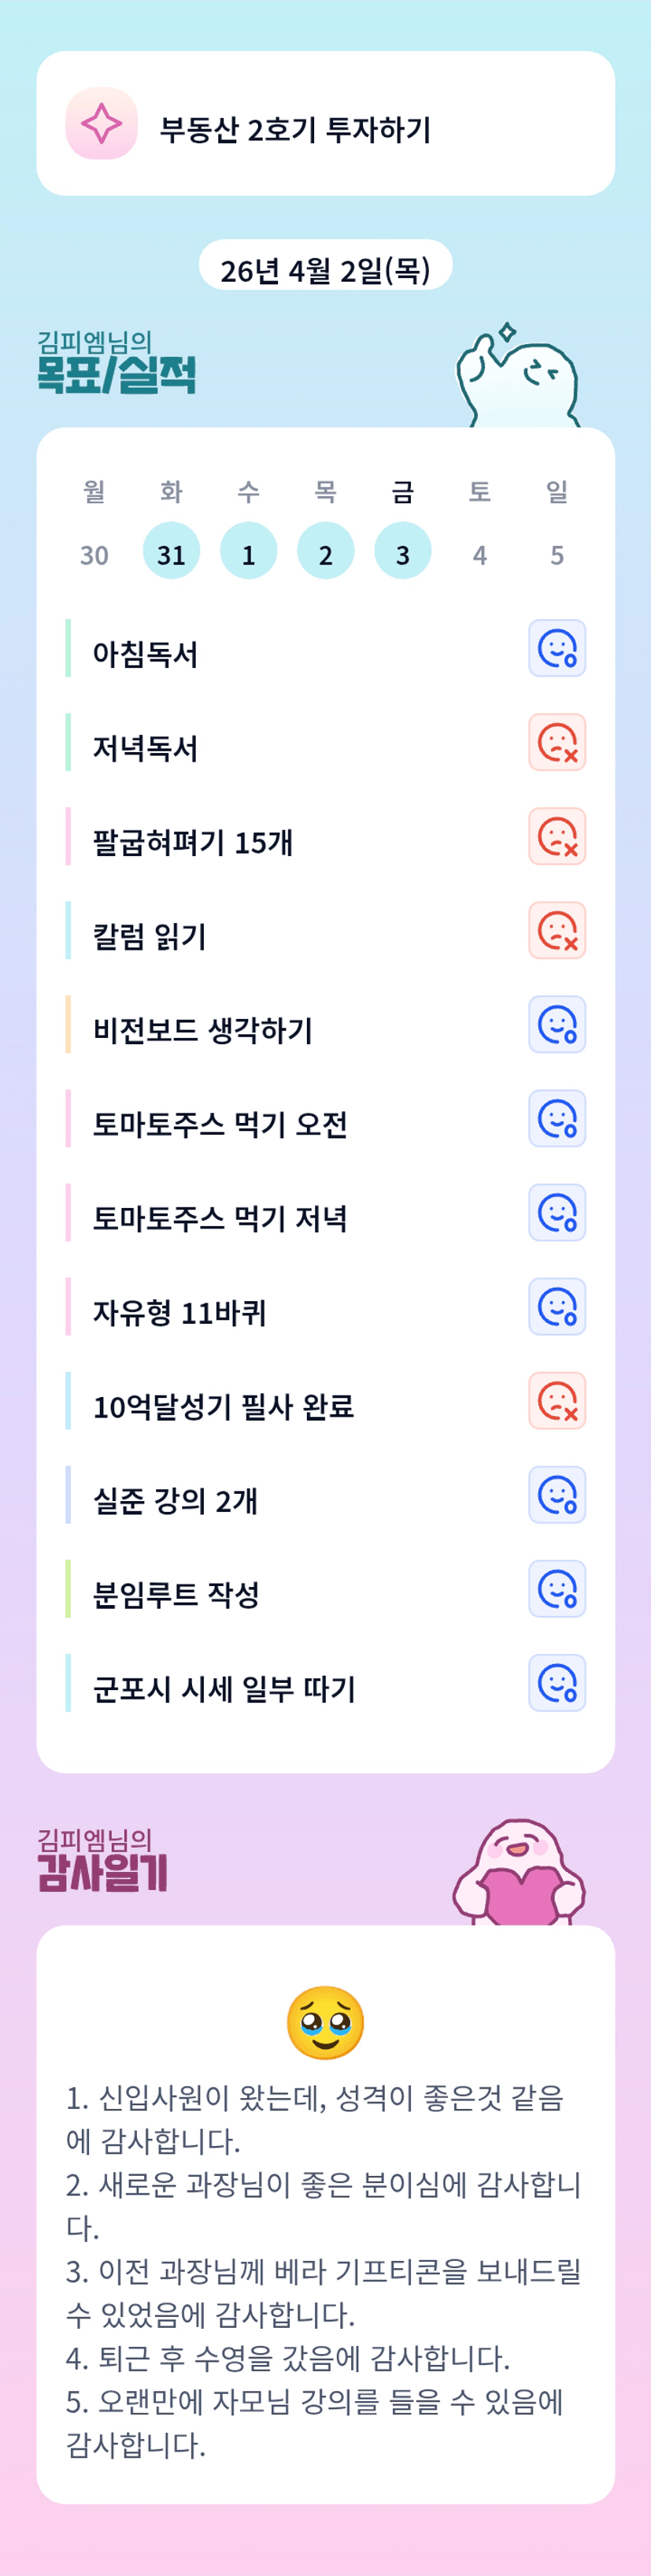Click the teary emoji in gratitude diary

click(325, 2022)
